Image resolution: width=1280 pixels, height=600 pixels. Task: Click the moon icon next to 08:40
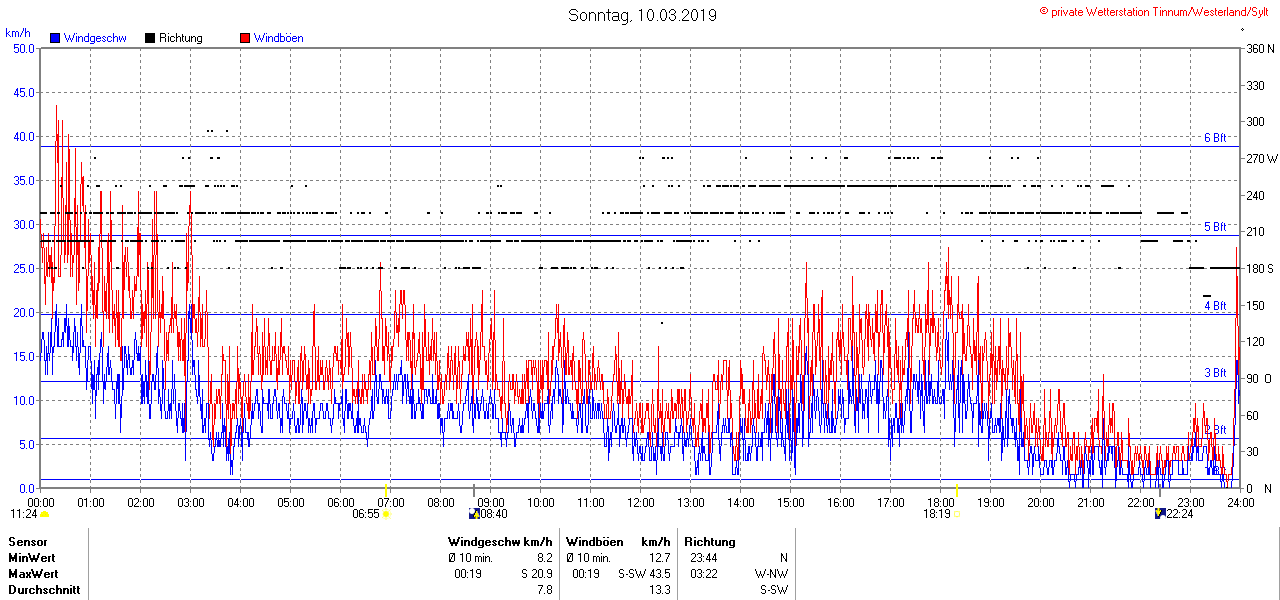(x=474, y=514)
